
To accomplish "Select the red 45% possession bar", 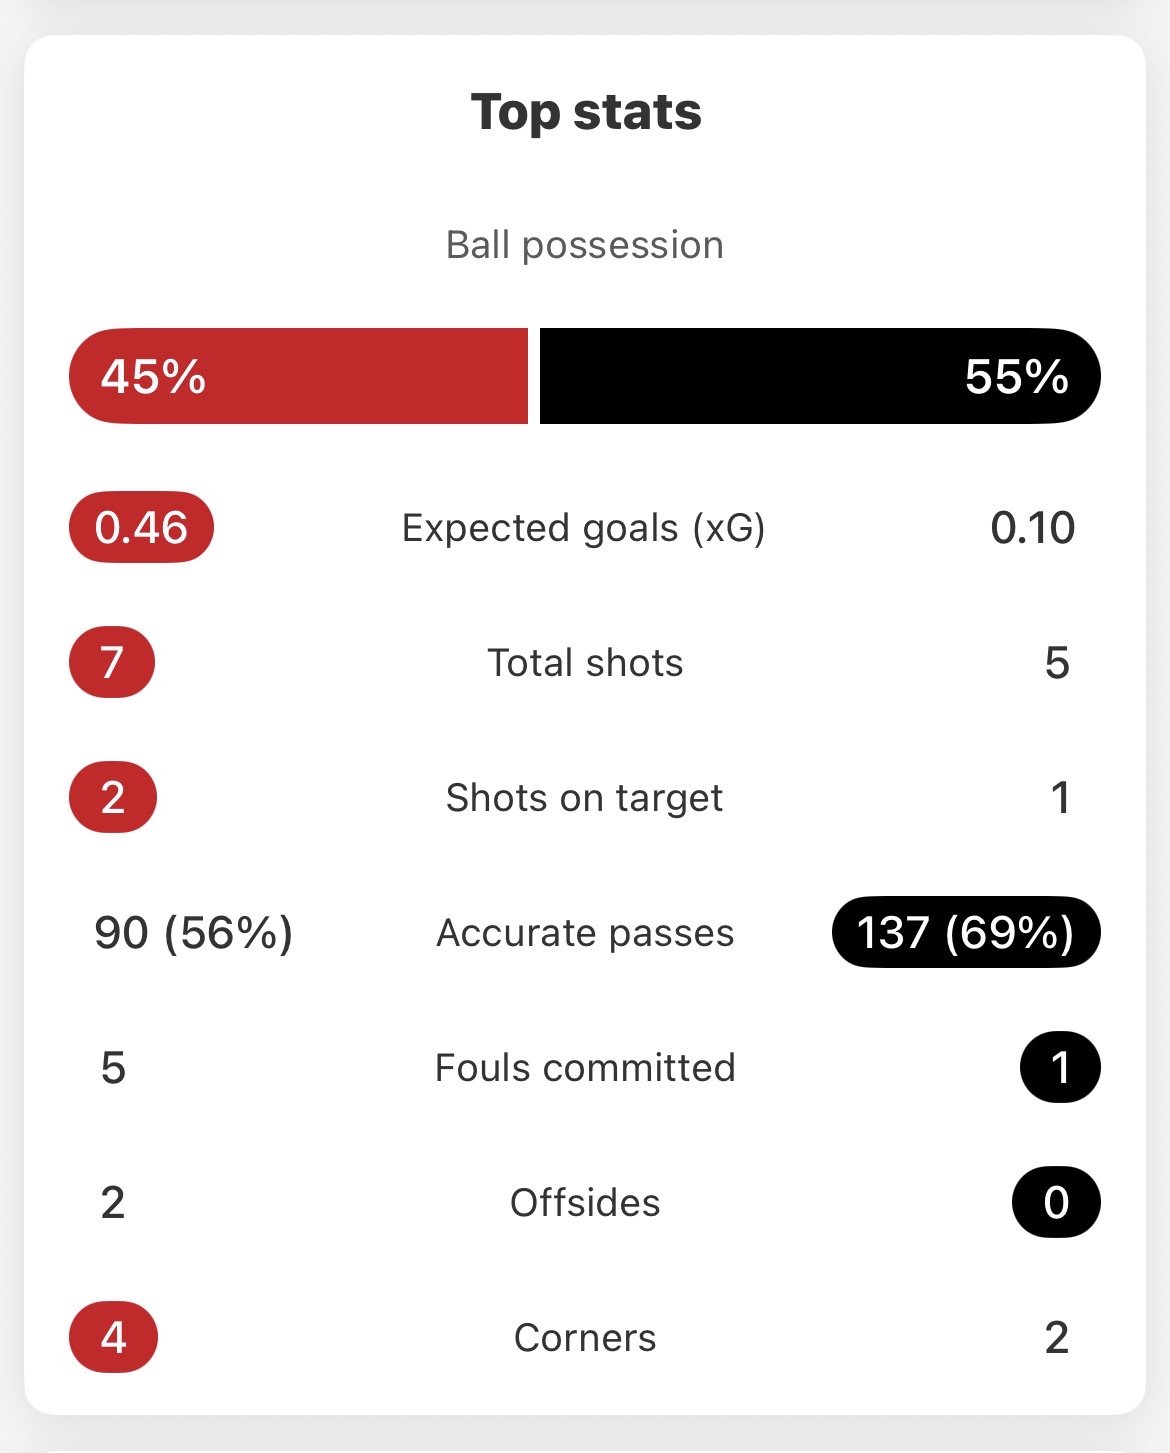I will (298, 376).
